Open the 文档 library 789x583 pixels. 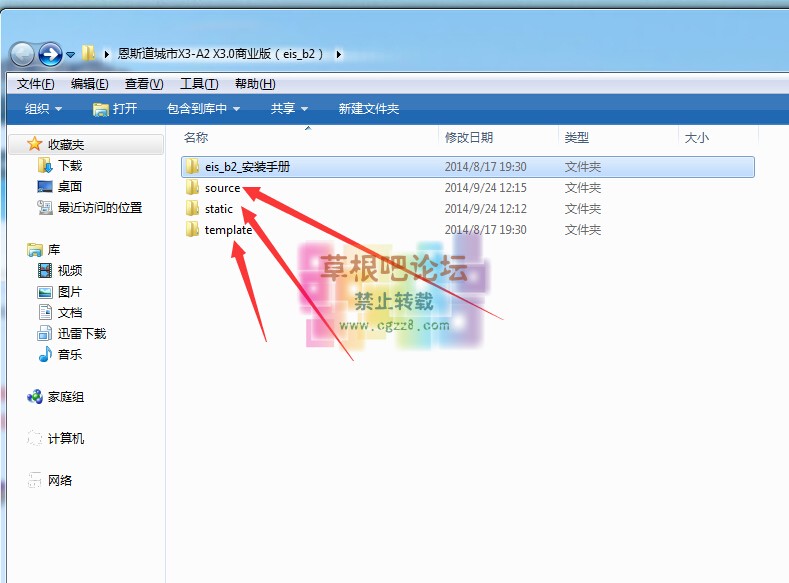[69, 312]
